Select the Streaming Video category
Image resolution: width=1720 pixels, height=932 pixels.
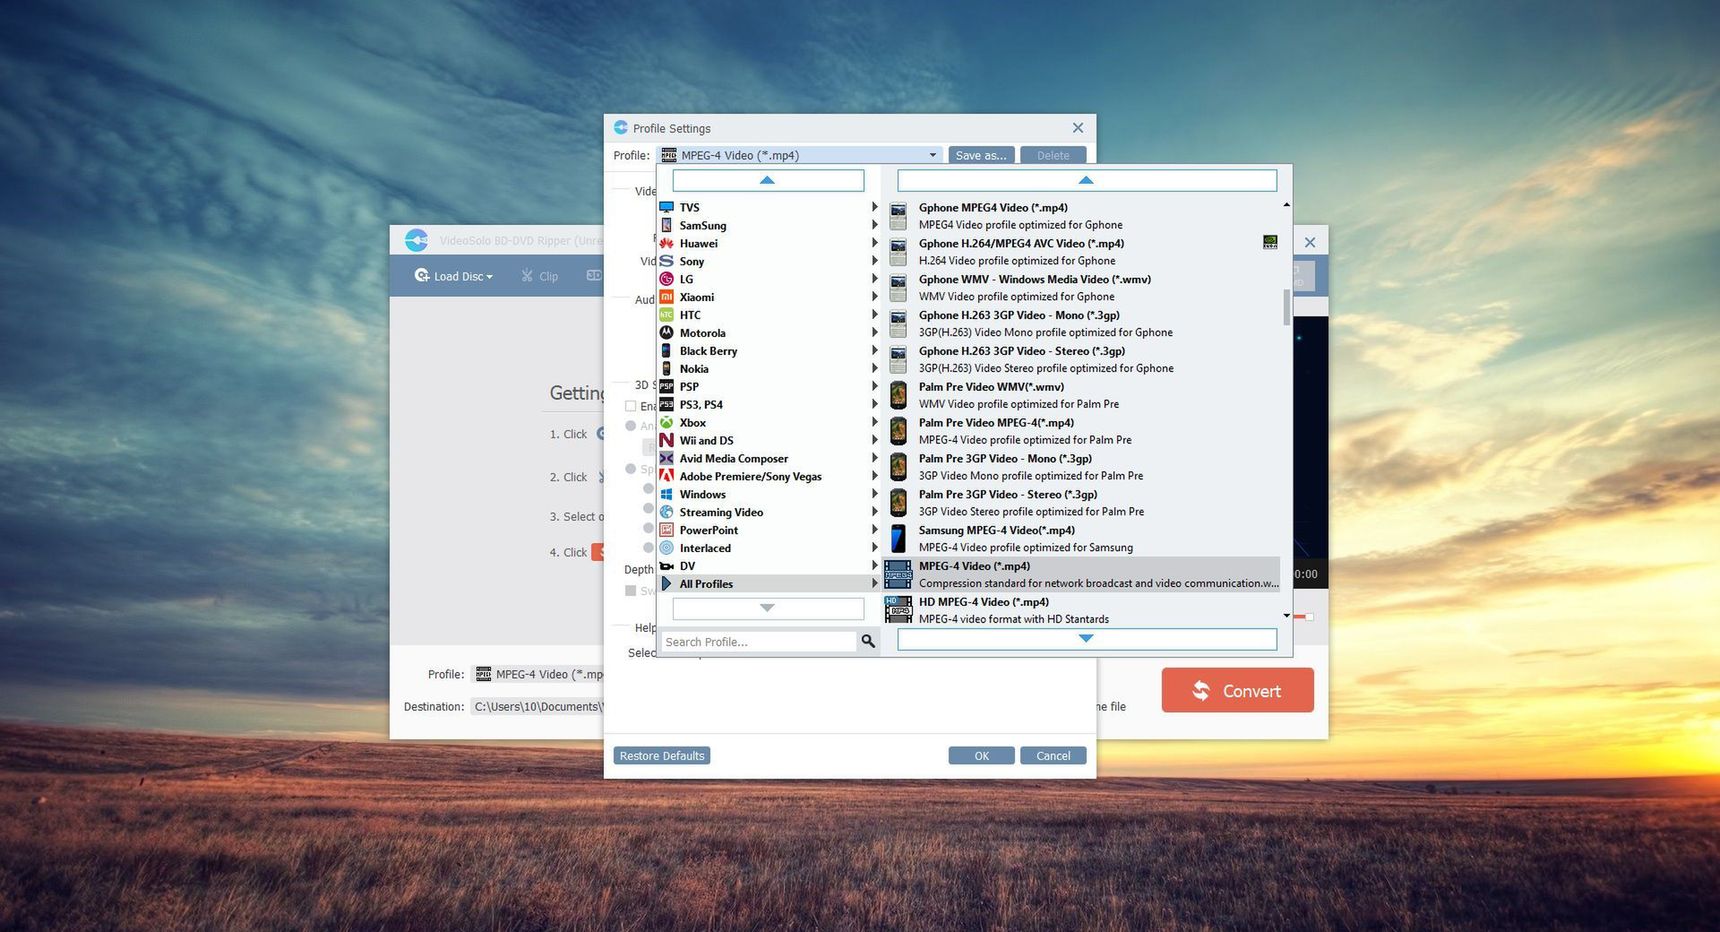pos(768,512)
